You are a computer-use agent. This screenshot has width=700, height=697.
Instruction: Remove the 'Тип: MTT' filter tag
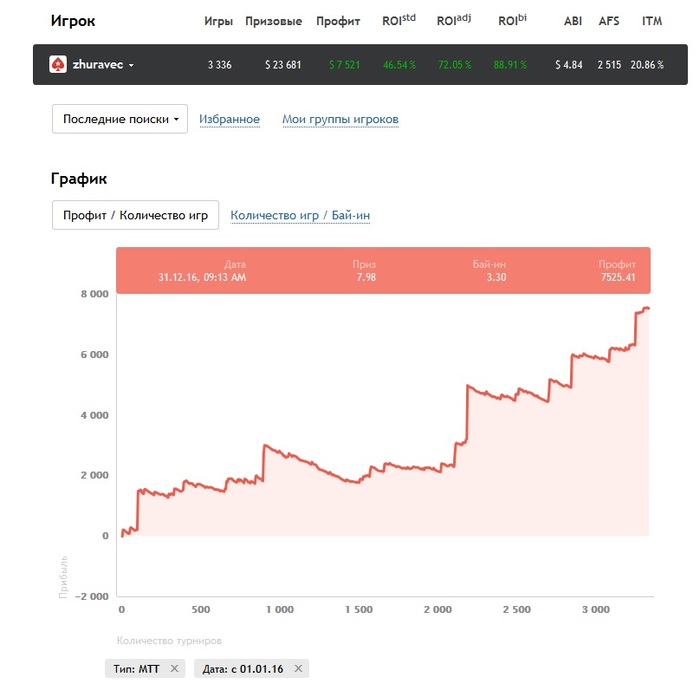coord(174,668)
